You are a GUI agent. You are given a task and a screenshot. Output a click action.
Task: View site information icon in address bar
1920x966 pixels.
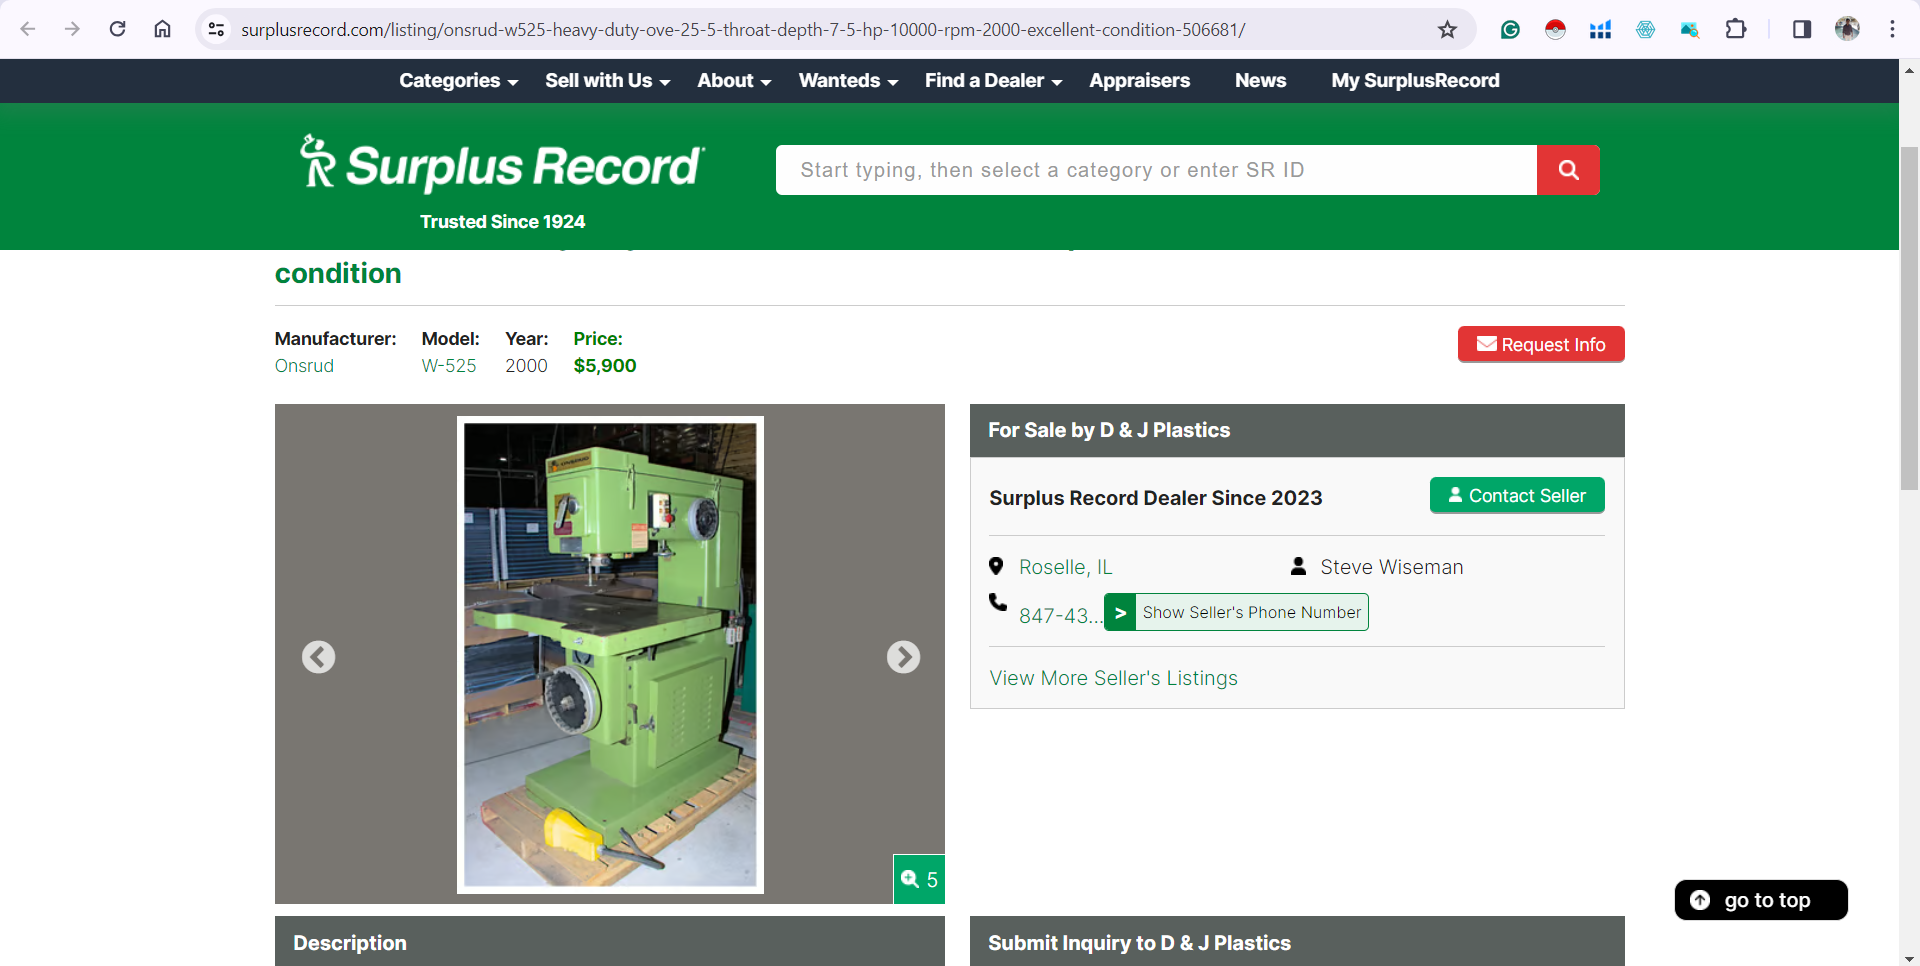[216, 29]
